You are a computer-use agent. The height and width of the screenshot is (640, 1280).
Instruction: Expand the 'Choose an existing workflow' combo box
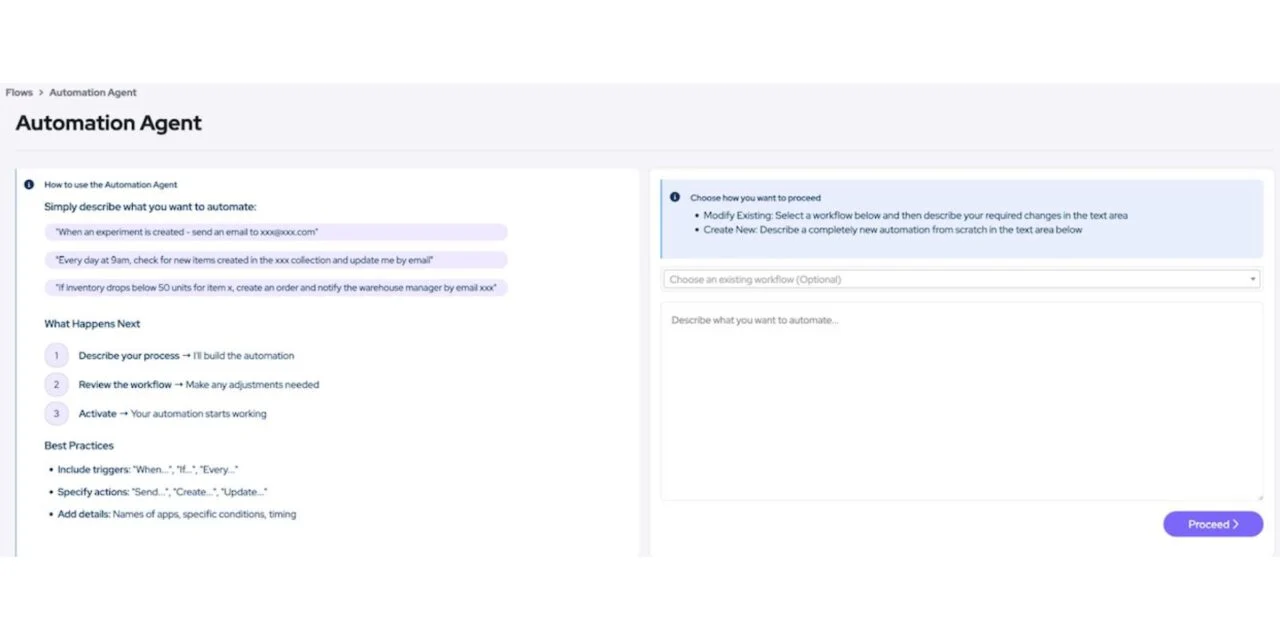coord(950,280)
